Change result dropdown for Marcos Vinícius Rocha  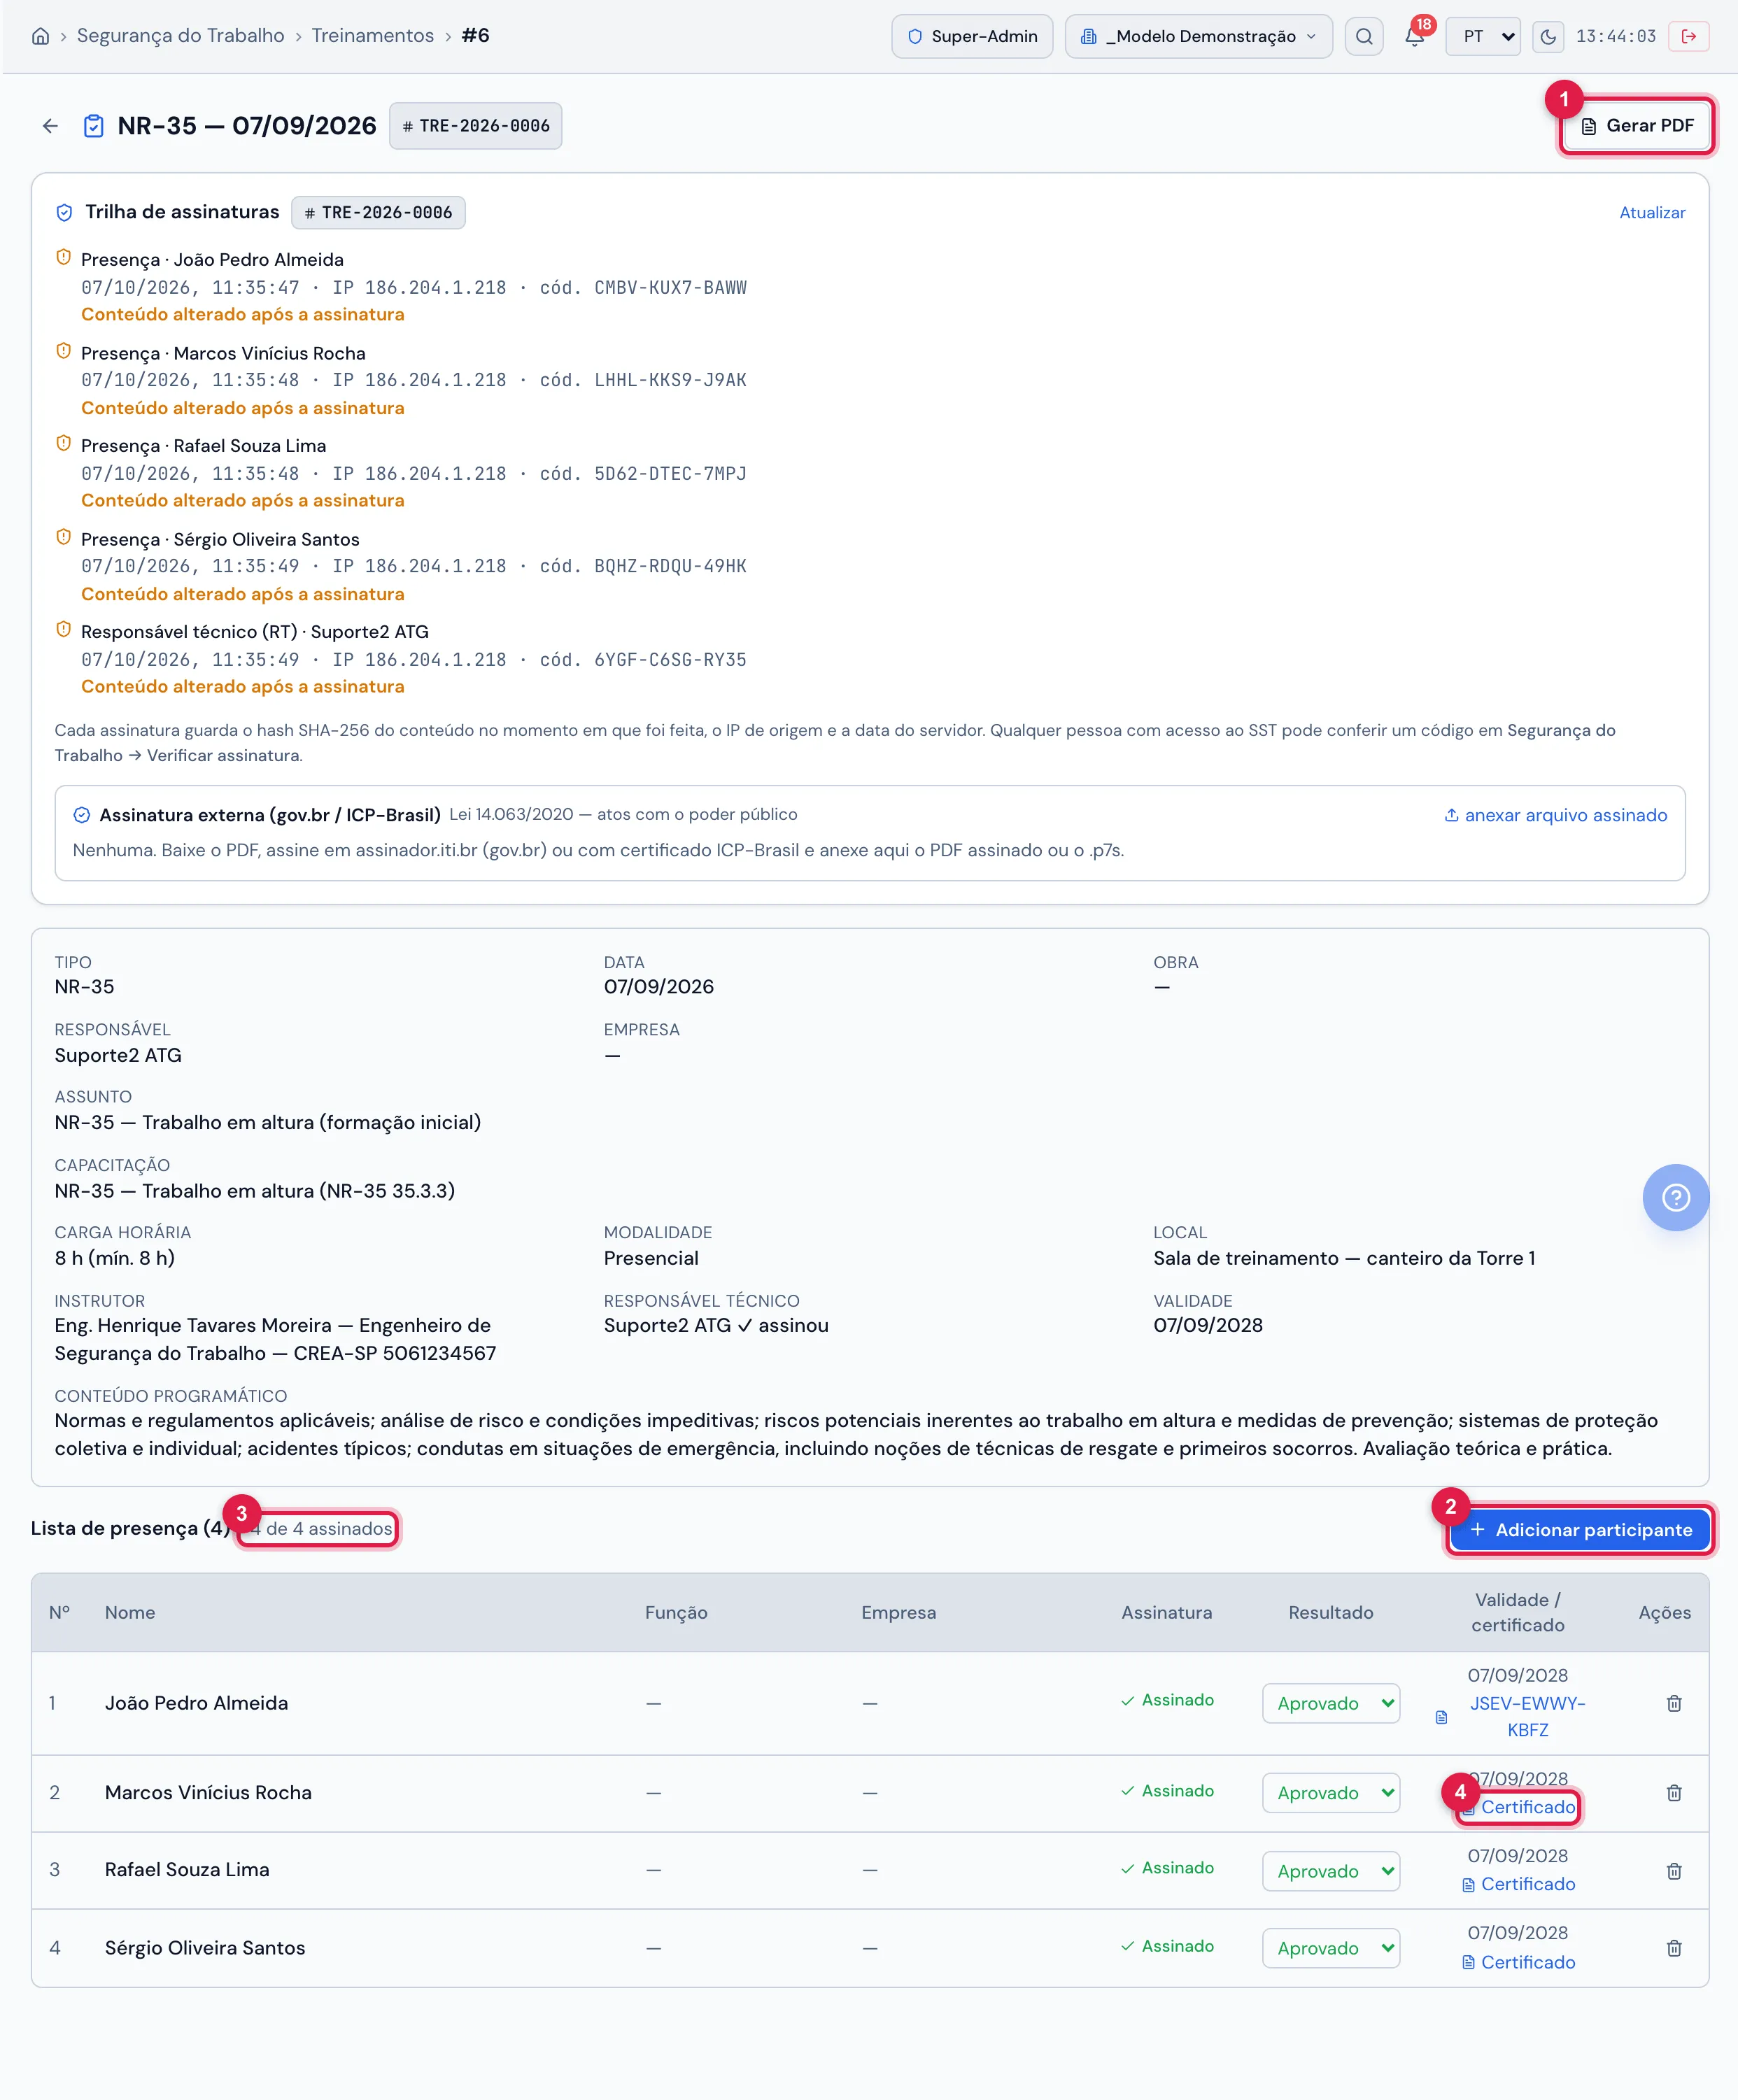[1331, 1793]
